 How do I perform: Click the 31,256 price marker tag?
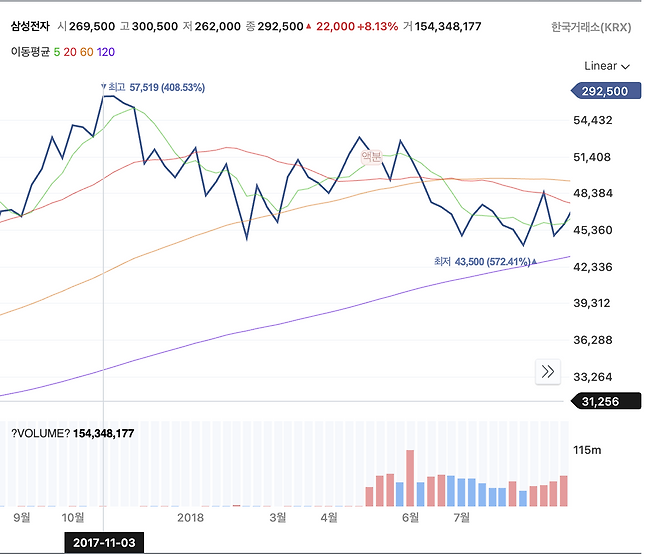point(606,401)
